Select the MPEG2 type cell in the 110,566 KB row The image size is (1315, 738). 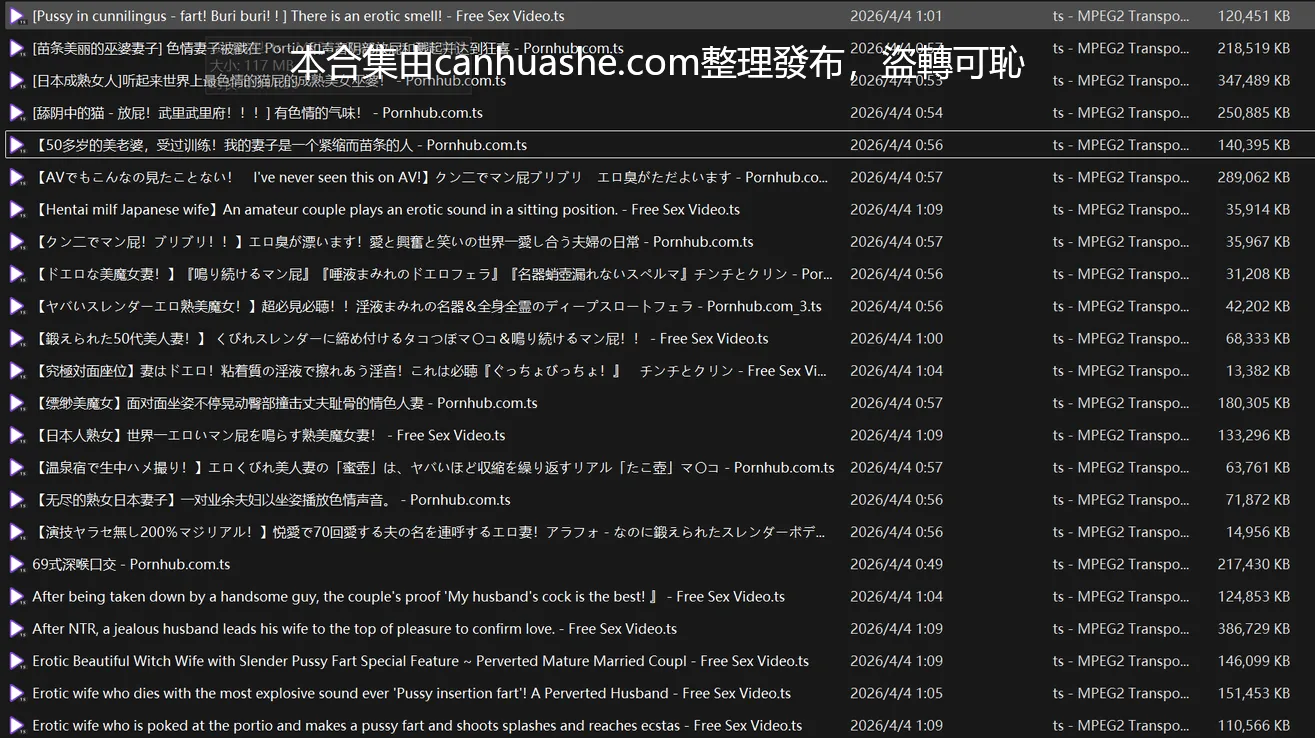point(1121,726)
